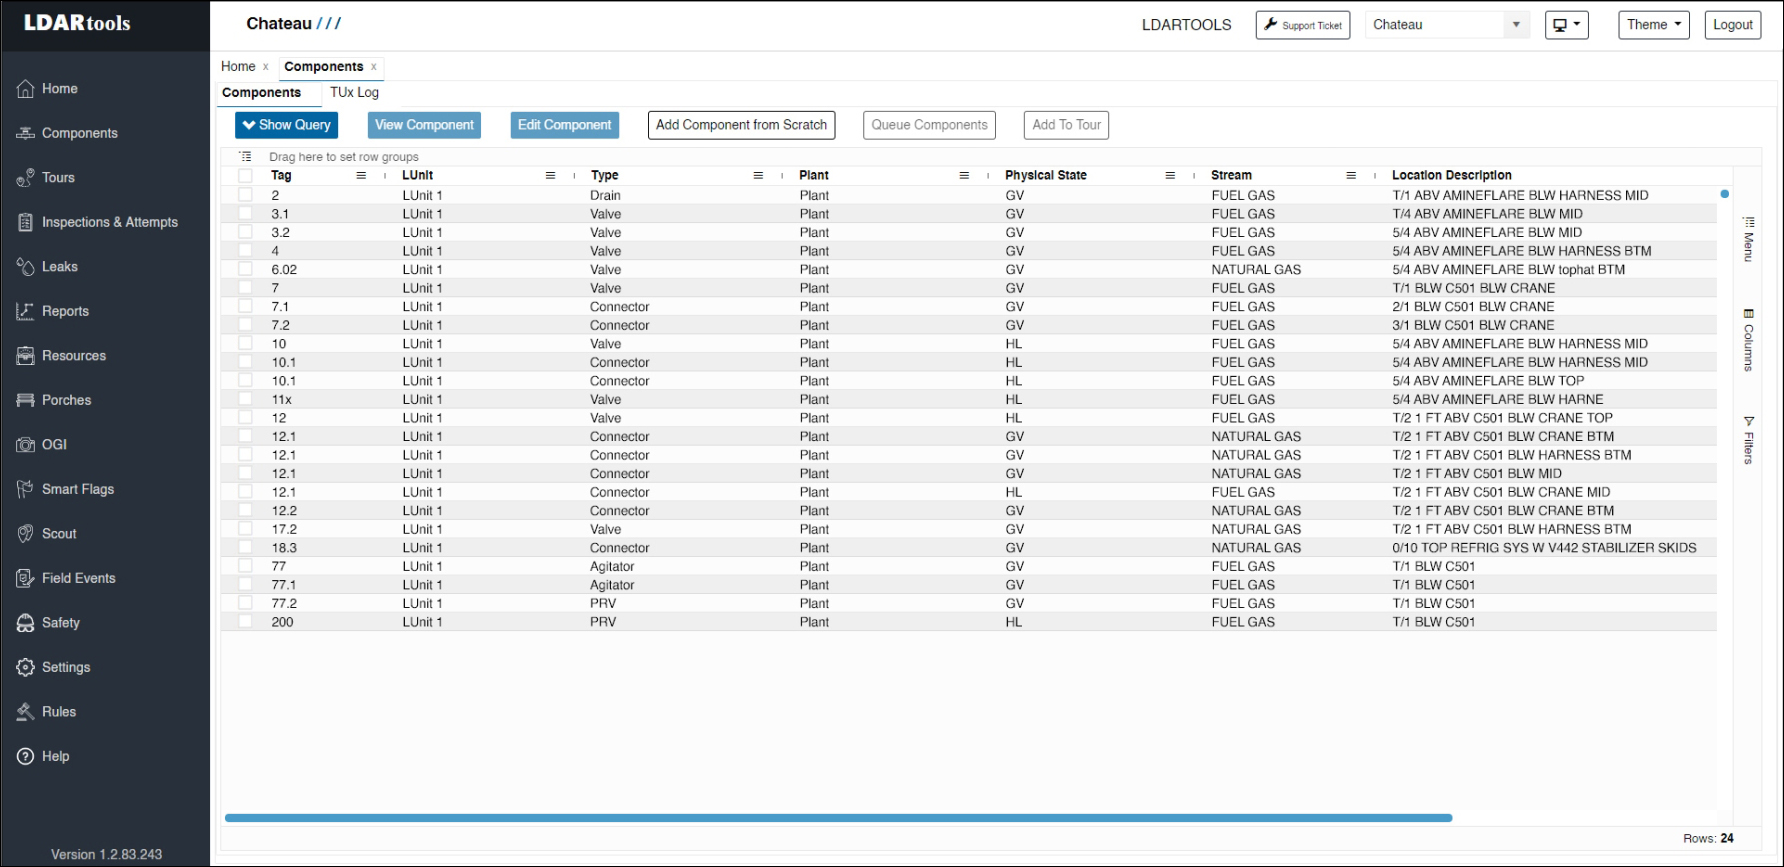Open the Columns side panel icon
The image size is (1784, 867).
1748,314
